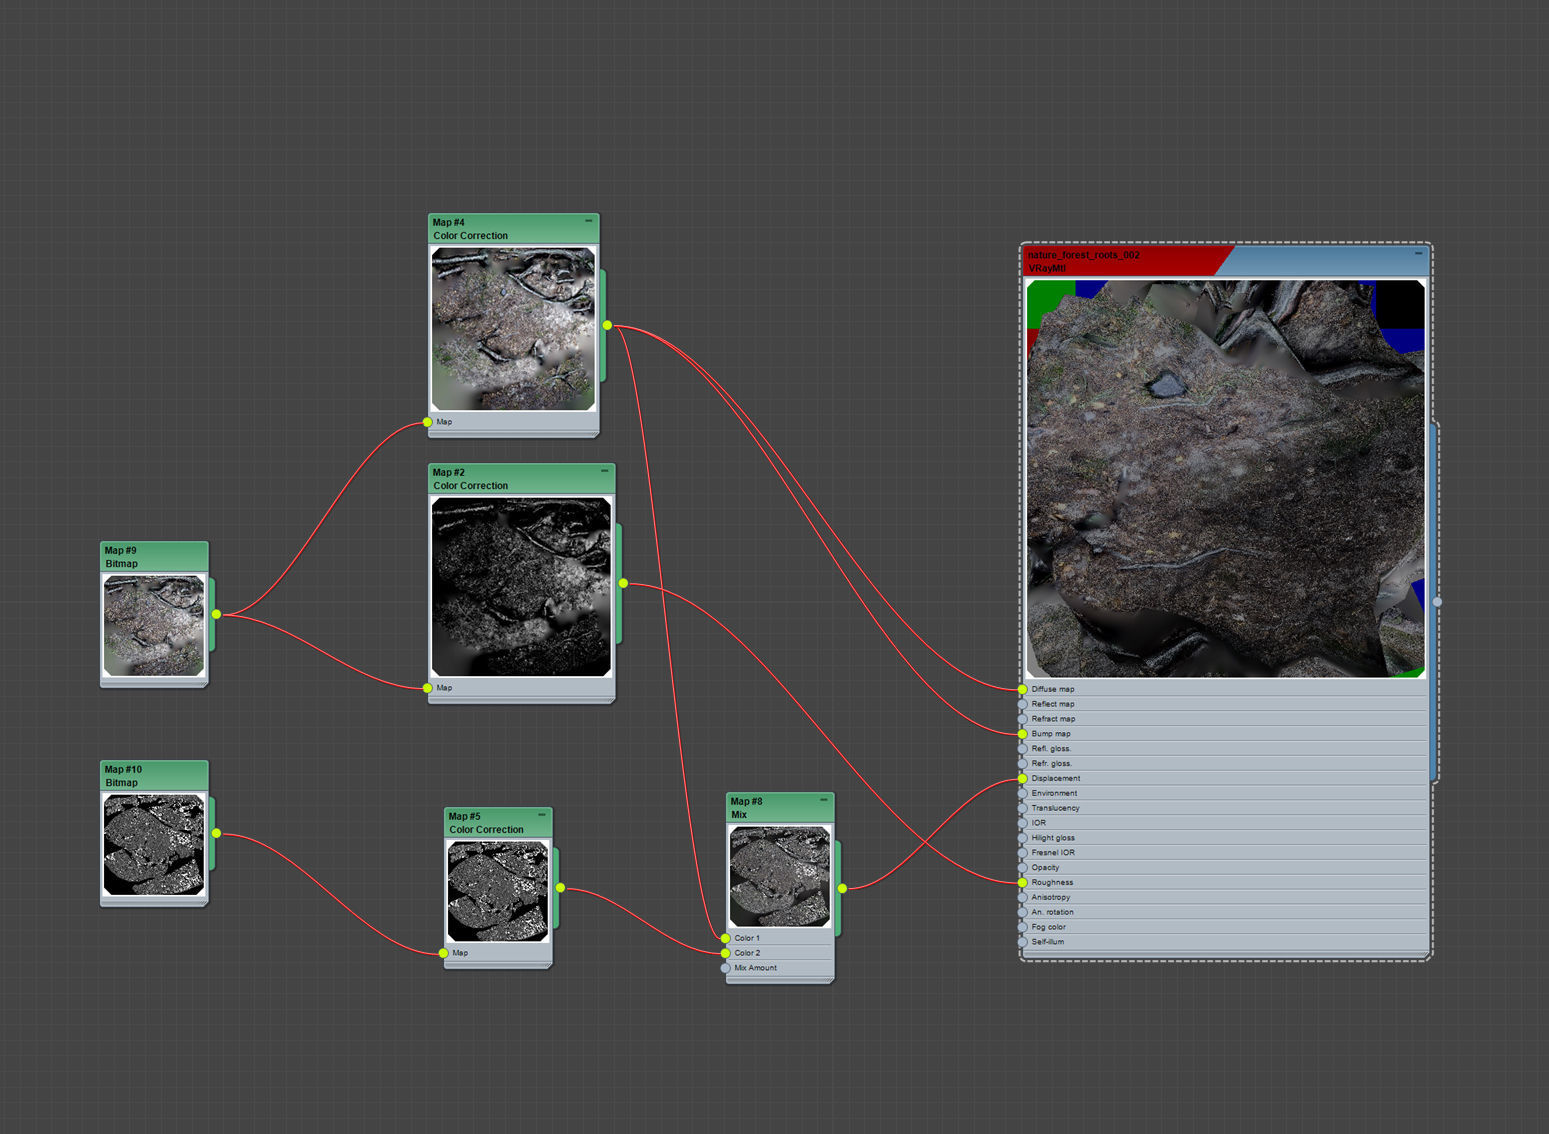This screenshot has width=1549, height=1134.
Task: Click the Fresnel IOR input socket
Action: [x=1023, y=853]
